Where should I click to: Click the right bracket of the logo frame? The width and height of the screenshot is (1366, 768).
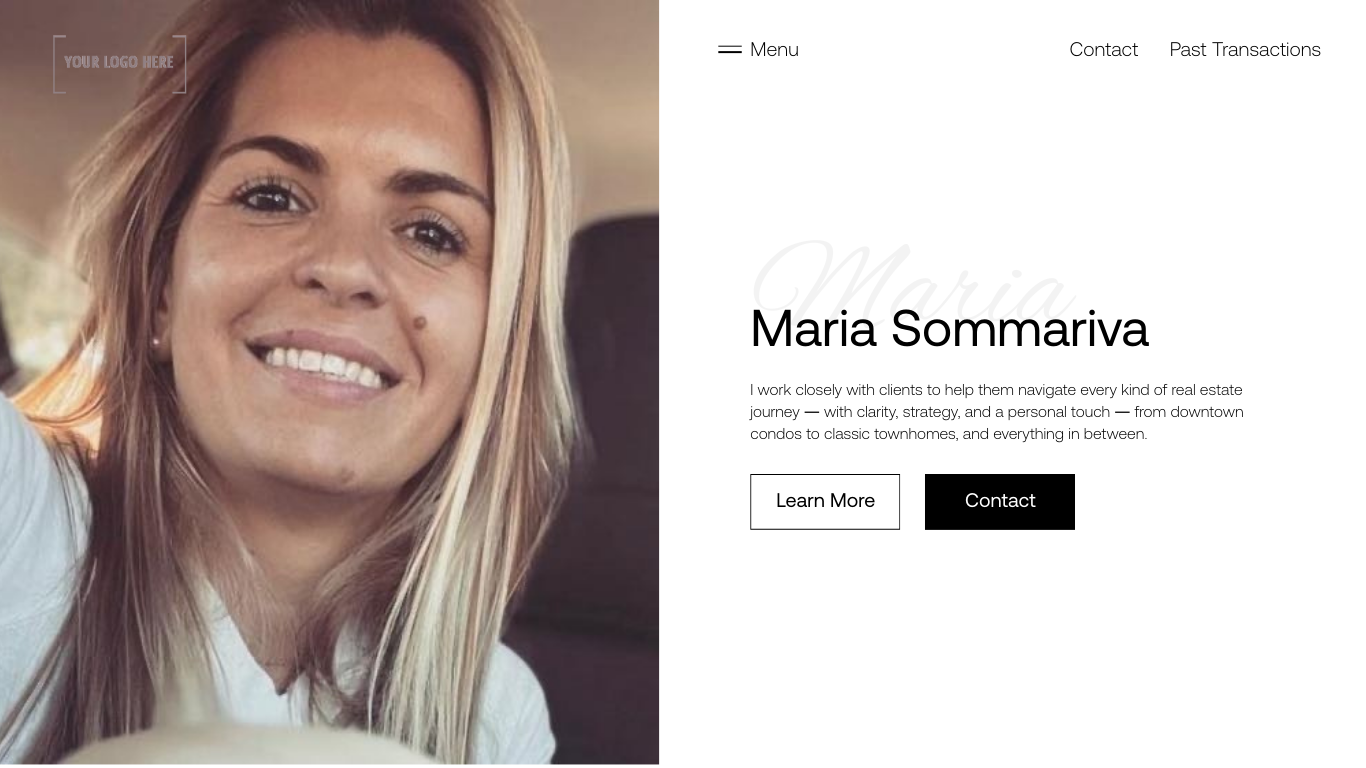180,64
